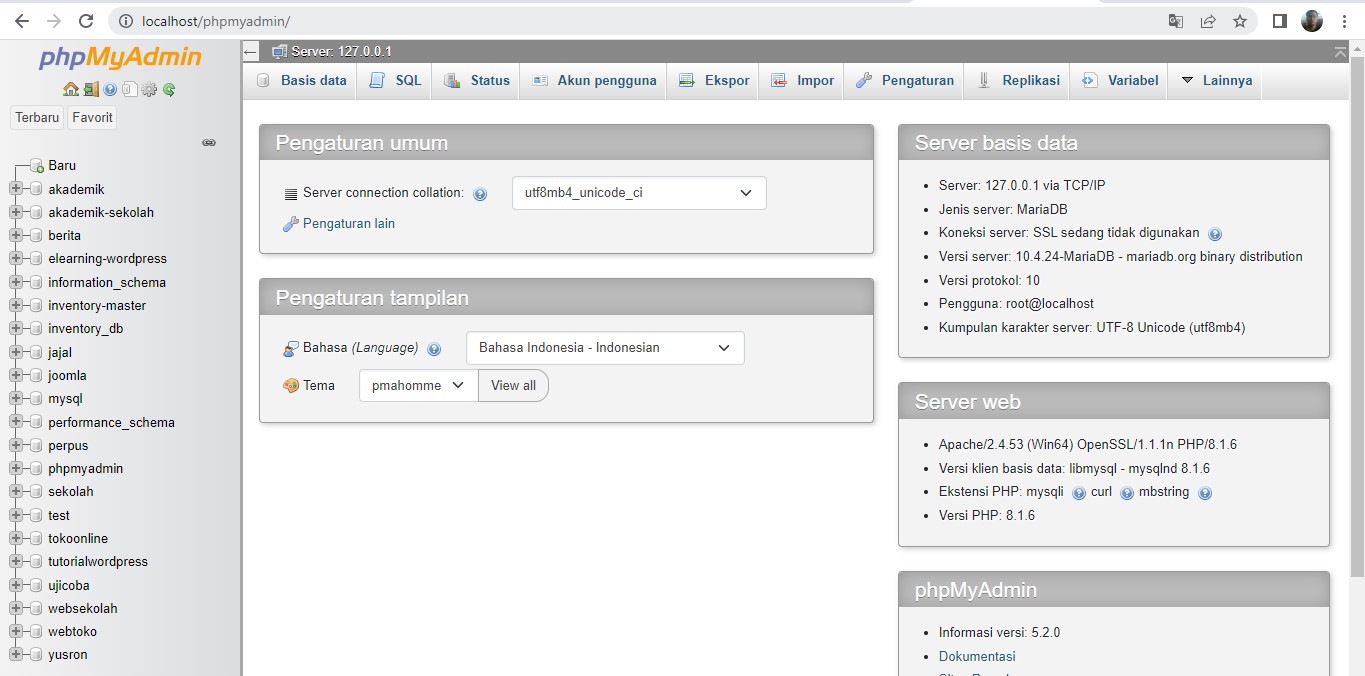Open the SQL documentation page icon
This screenshot has height=676, width=1365.
point(129,90)
